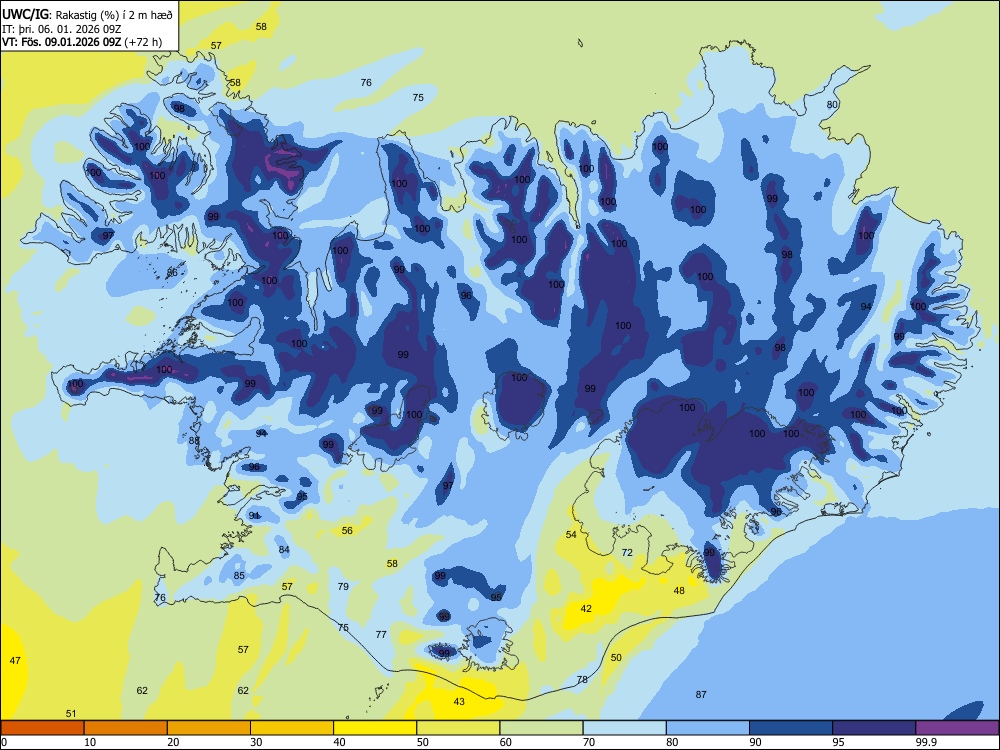Click the humidity value "50" on the map
The image size is (1000, 750).
coord(616,658)
